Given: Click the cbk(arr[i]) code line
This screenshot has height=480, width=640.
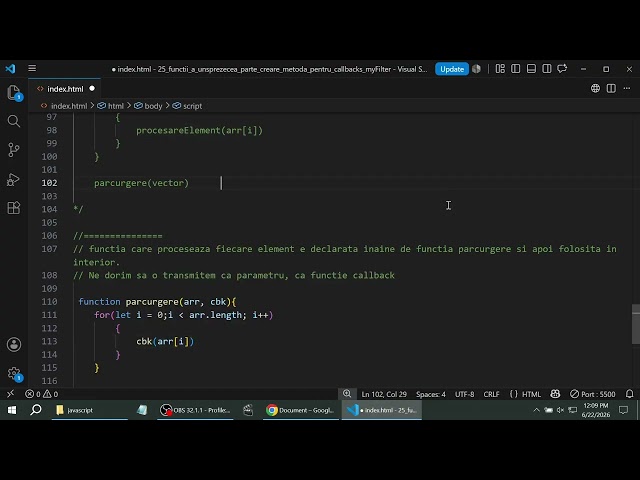Looking at the screenshot, I should coord(165,341).
